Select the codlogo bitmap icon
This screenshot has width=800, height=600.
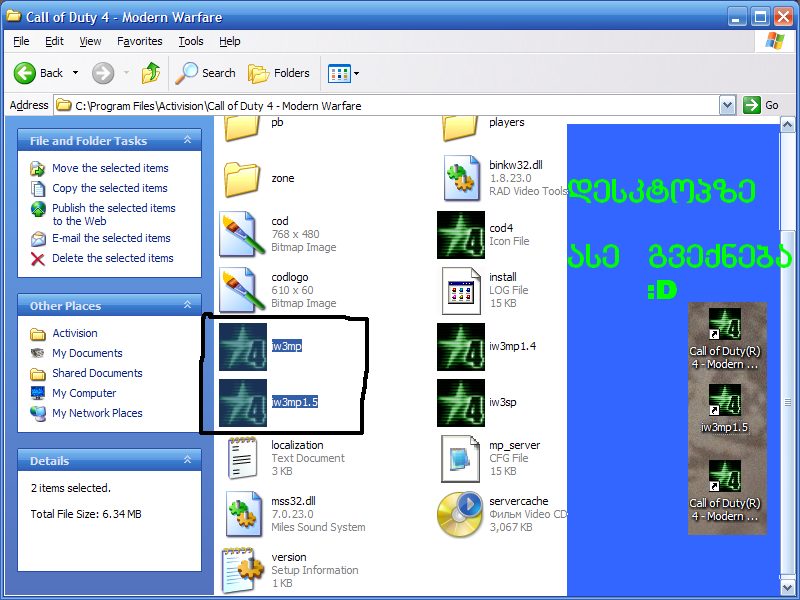pos(242,290)
